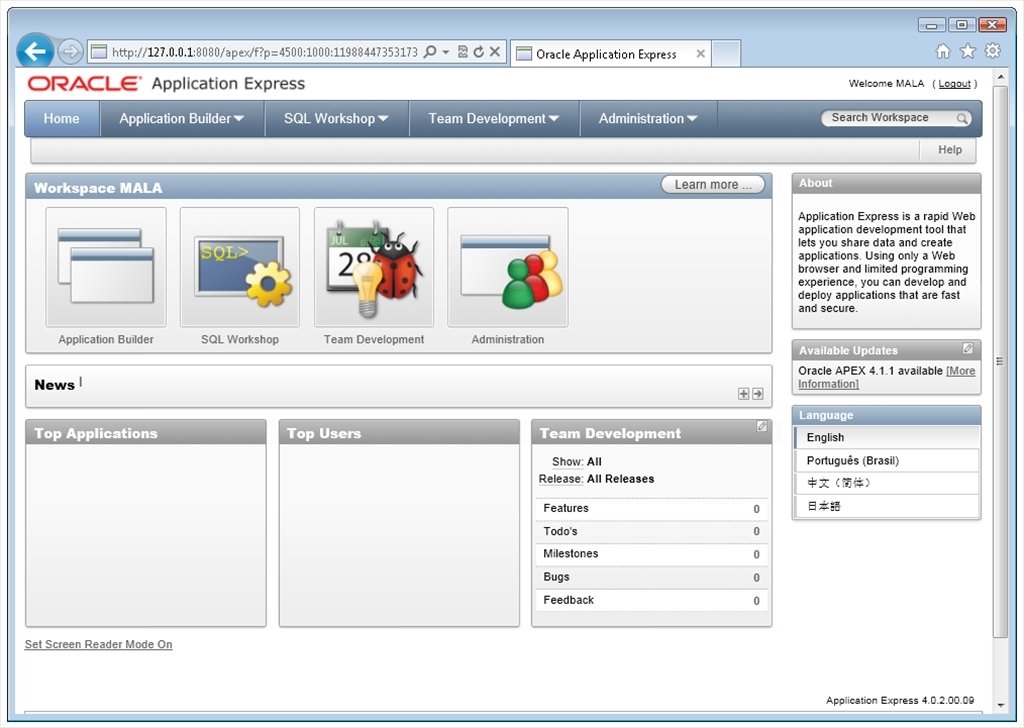The image size is (1024, 728).
Task: Go back with the browser back arrow
Action: [35, 51]
